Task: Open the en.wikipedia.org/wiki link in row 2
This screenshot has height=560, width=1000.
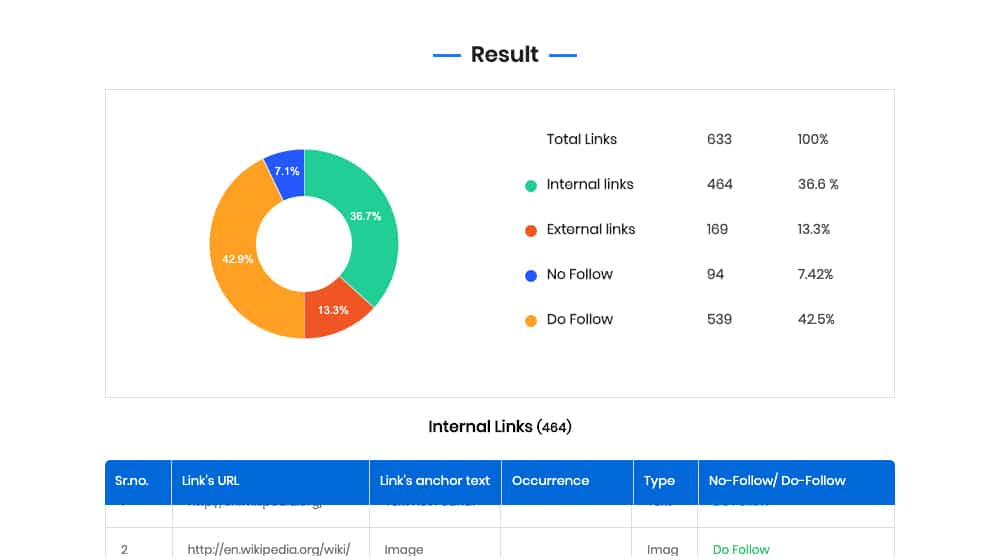Action: 268,549
